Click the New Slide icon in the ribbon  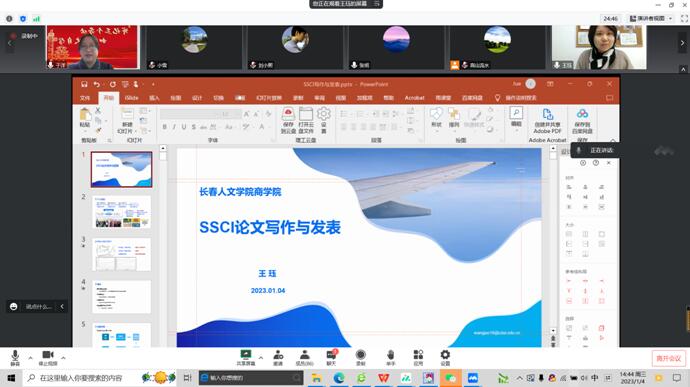click(x=127, y=120)
